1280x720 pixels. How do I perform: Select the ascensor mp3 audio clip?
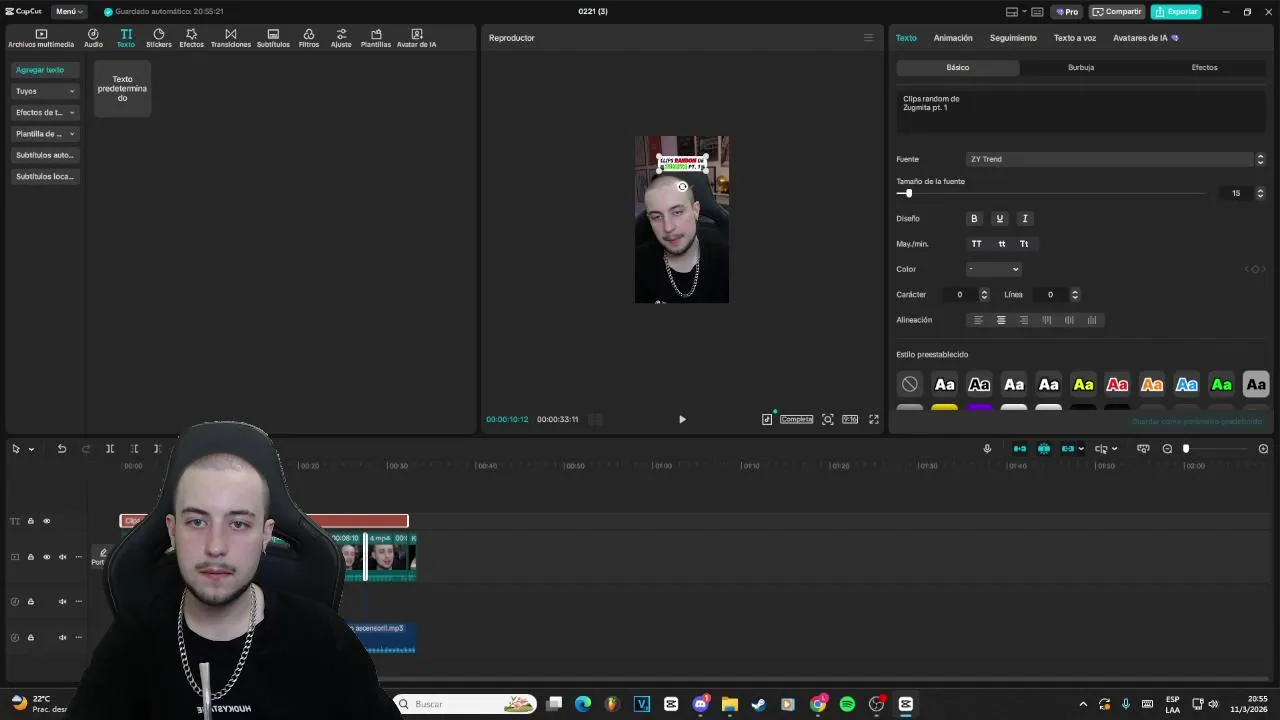tap(380, 637)
